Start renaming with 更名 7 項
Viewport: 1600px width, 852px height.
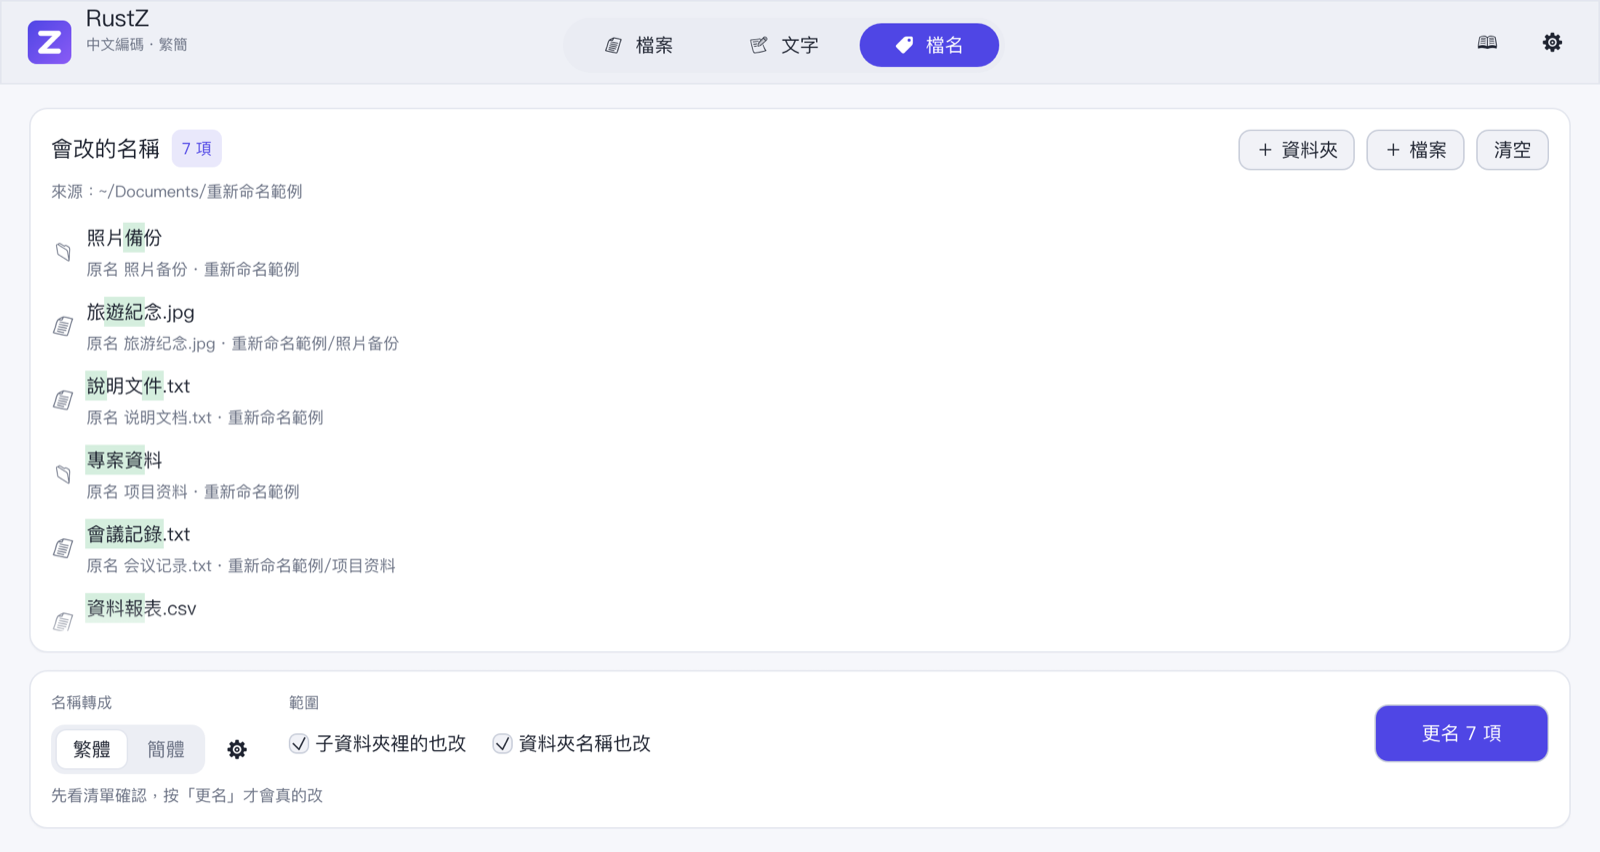click(1461, 733)
